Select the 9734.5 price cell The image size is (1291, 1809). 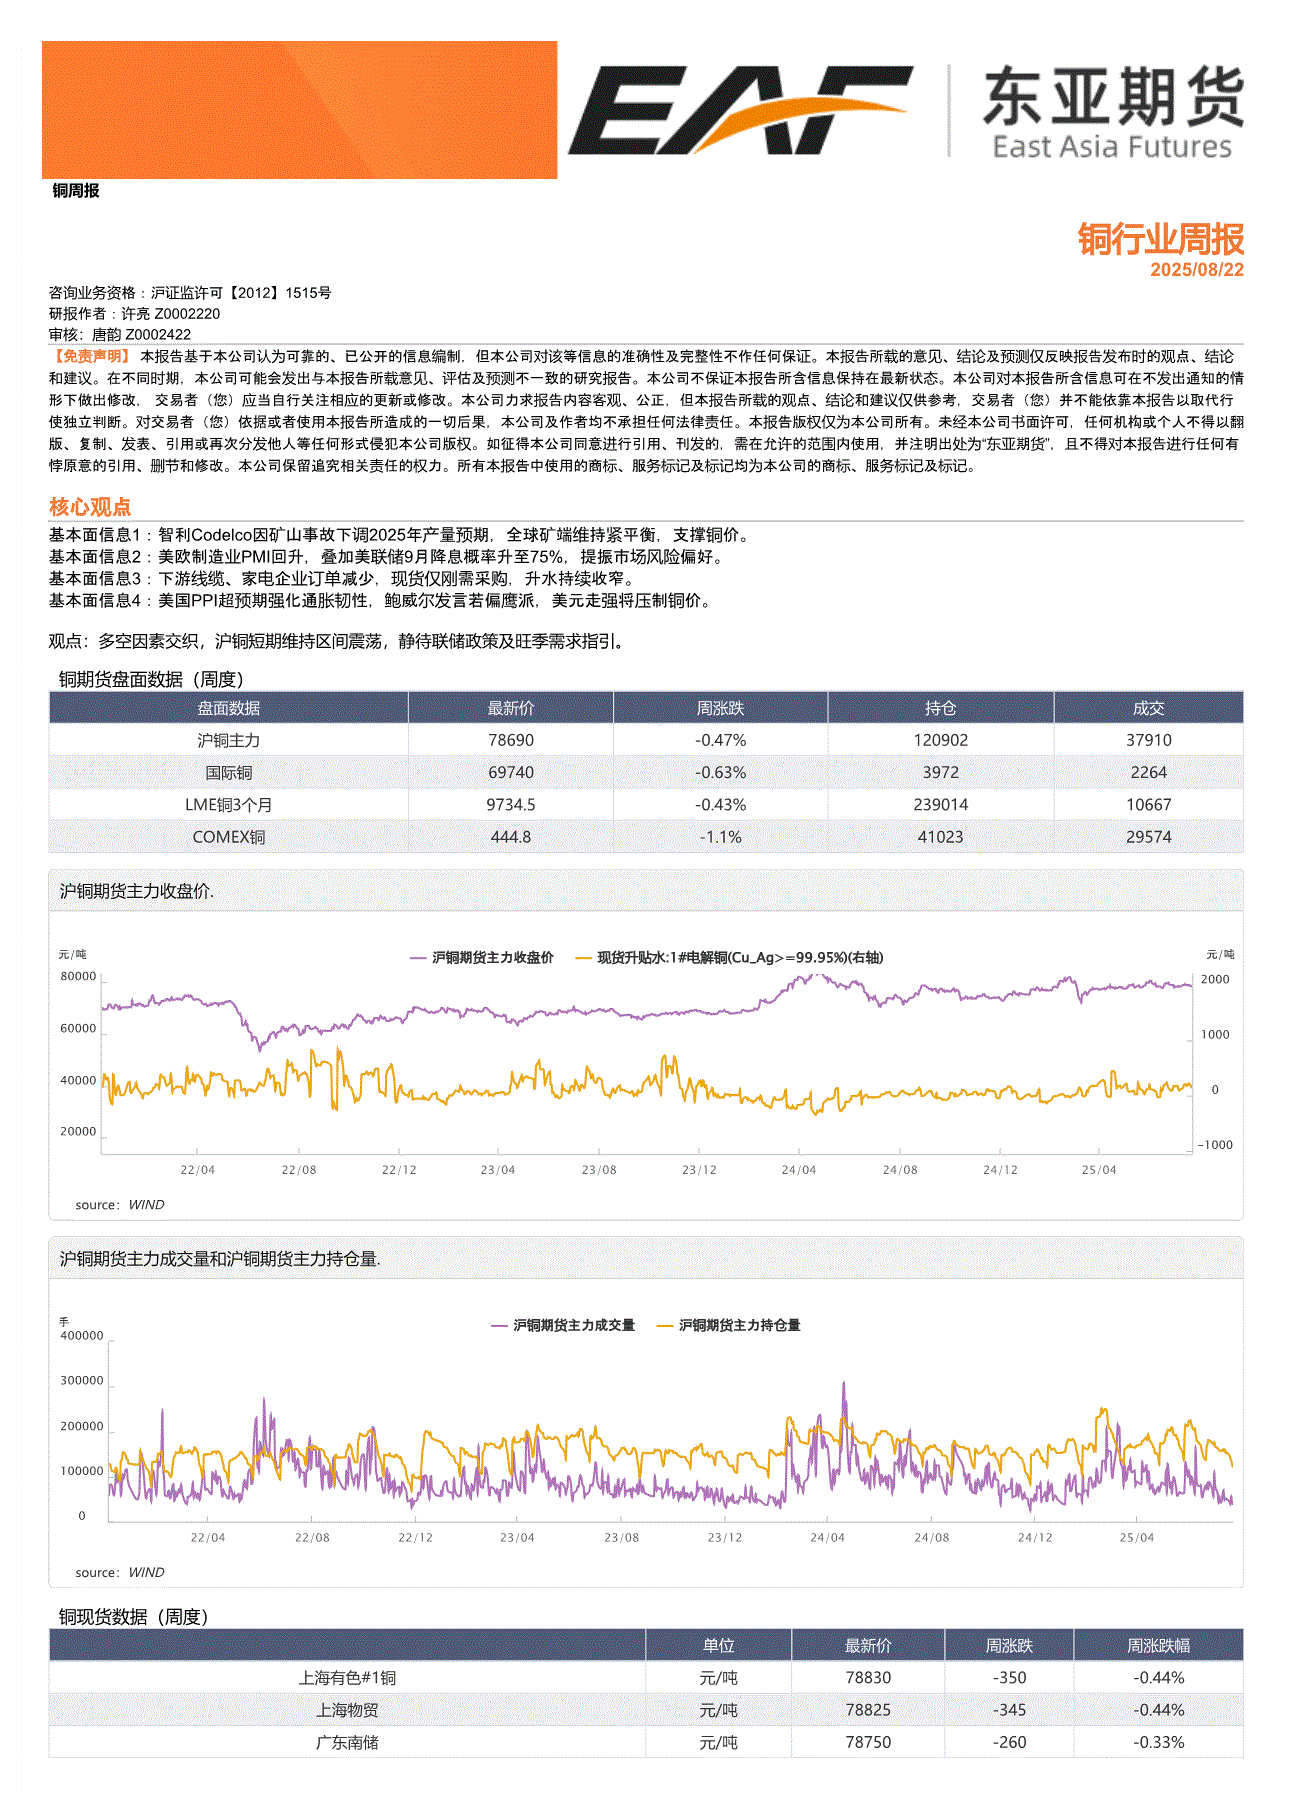511,804
